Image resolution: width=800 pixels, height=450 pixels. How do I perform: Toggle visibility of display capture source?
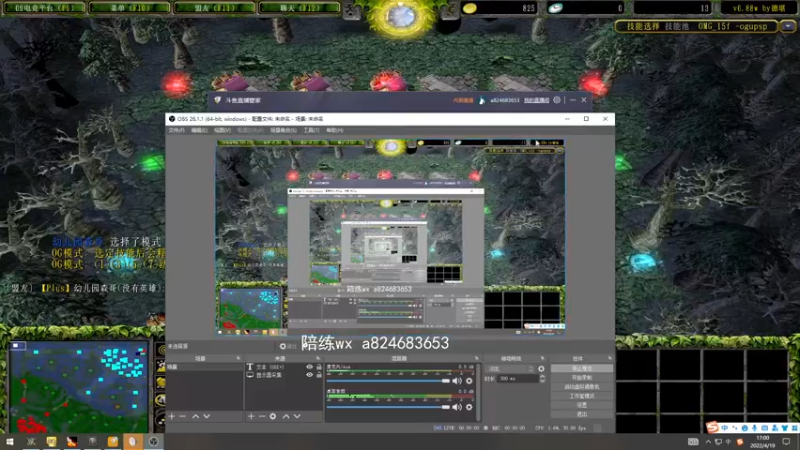pyautogui.click(x=309, y=374)
